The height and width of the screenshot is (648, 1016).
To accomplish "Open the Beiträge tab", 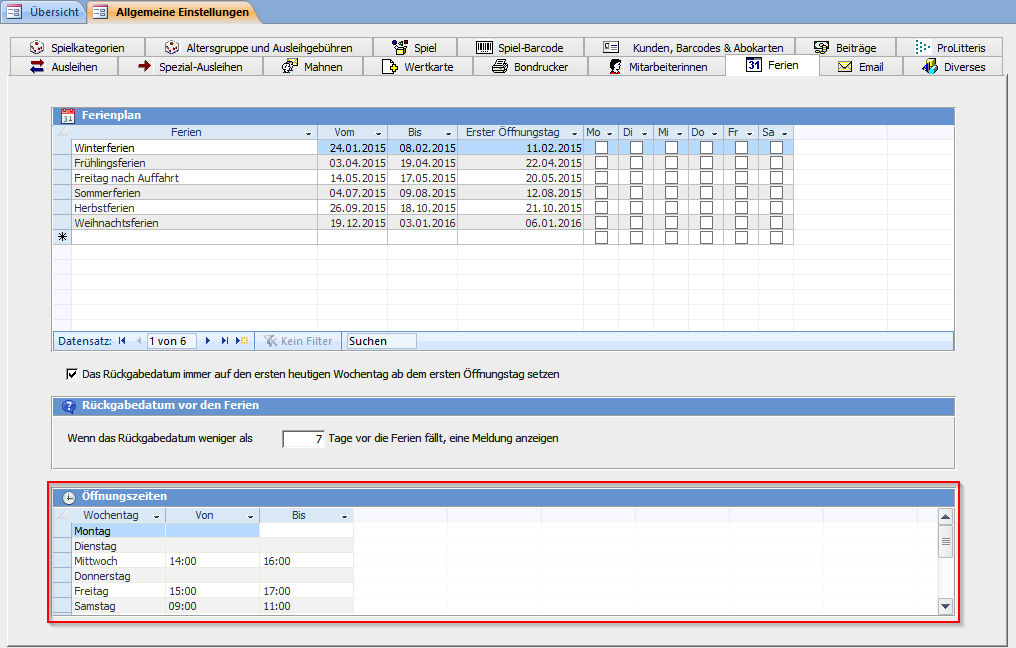I will (x=846, y=47).
